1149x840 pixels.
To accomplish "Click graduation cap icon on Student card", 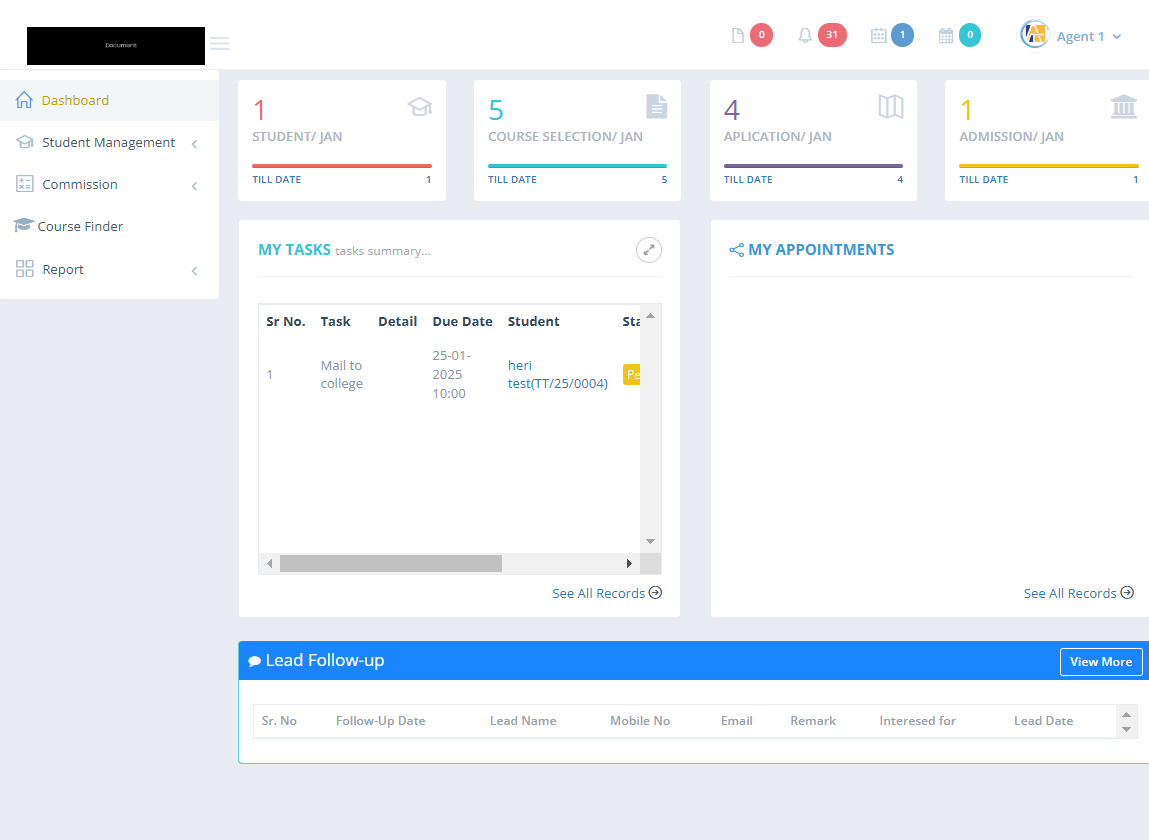I will click(419, 107).
